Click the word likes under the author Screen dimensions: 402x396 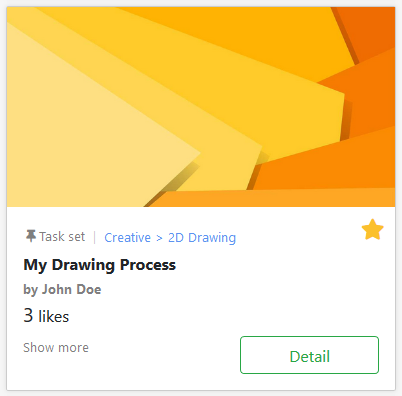[54, 316]
